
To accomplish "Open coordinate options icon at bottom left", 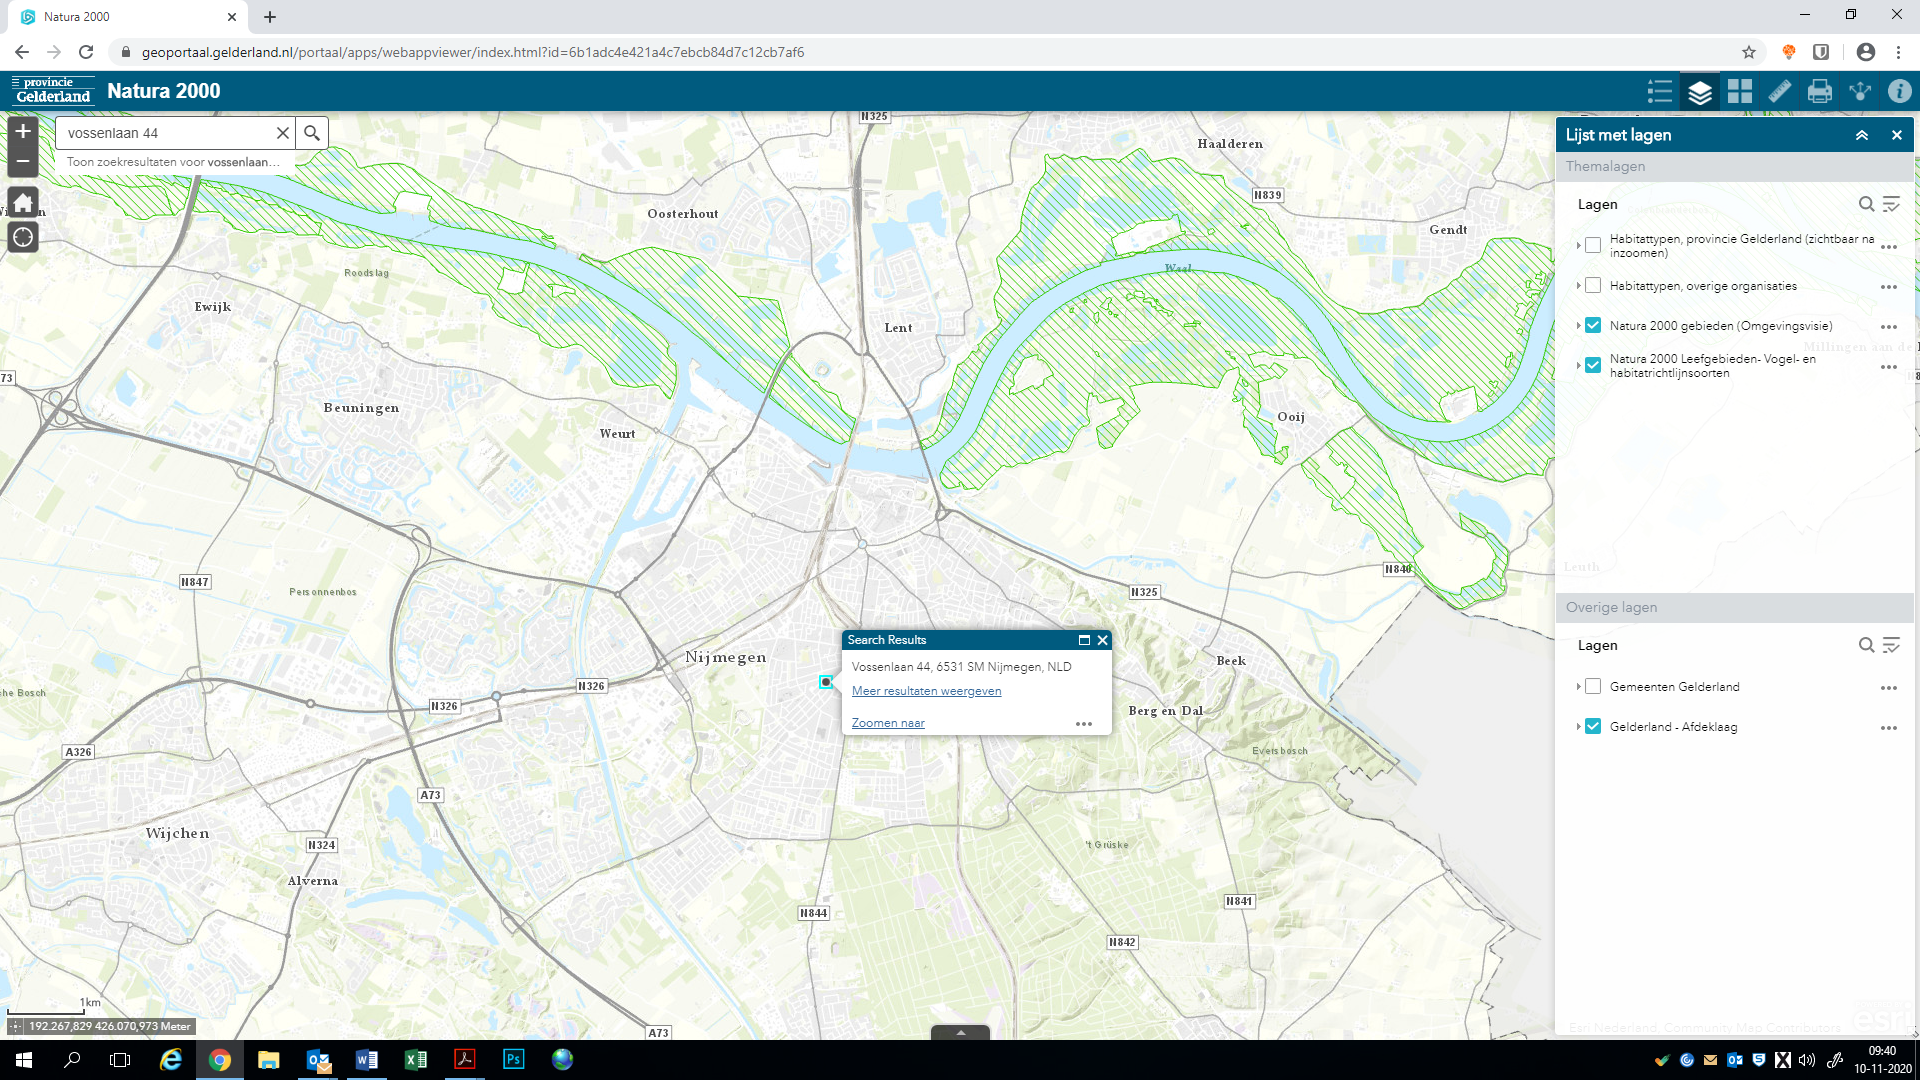I will coord(16,1026).
